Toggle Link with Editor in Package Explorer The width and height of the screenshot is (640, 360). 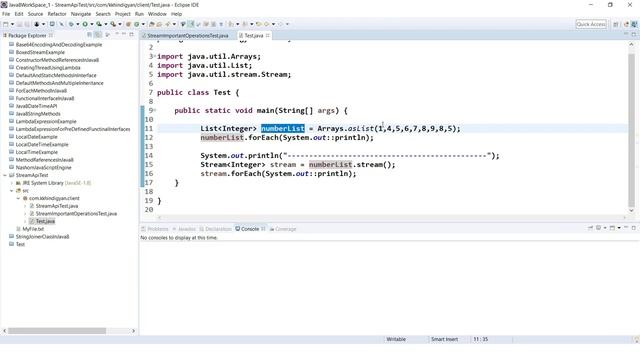tap(98, 35)
